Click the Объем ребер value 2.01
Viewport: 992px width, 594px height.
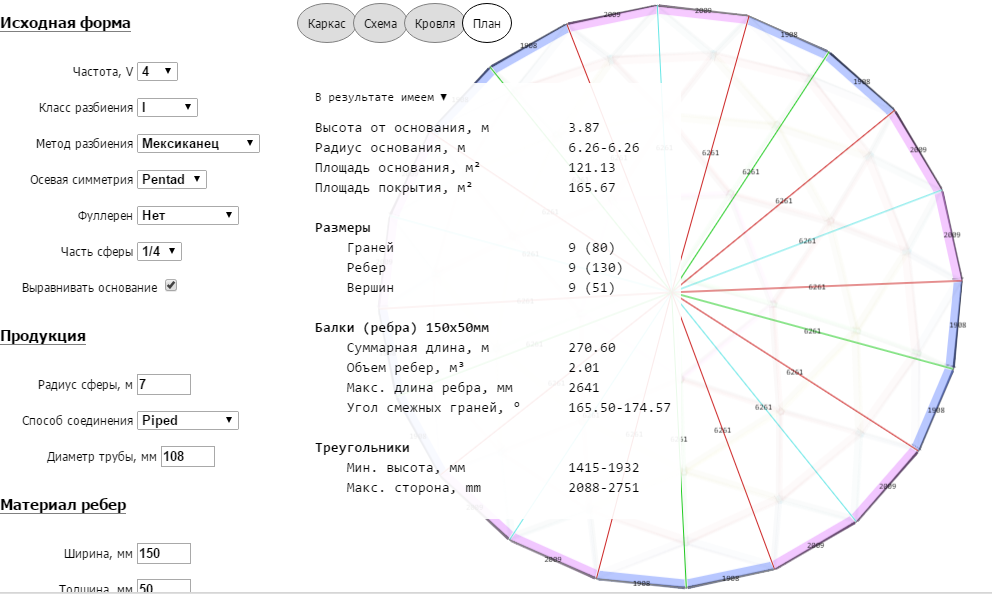click(584, 368)
